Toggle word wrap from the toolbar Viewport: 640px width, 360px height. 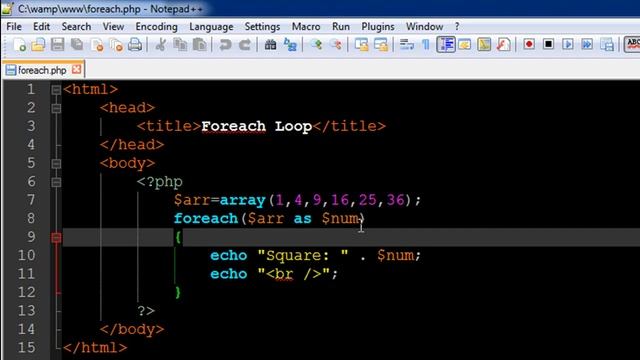pos(406,44)
